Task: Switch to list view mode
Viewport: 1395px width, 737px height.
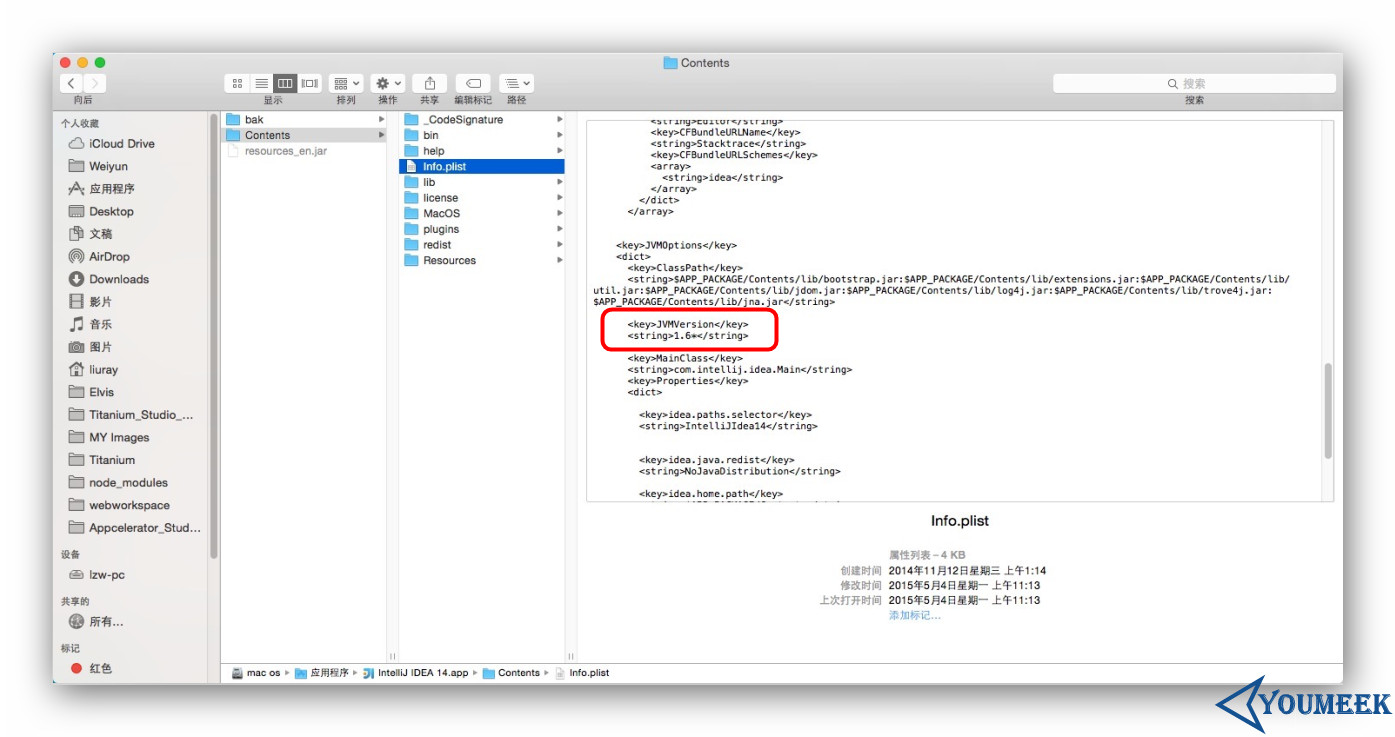Action: (x=261, y=83)
